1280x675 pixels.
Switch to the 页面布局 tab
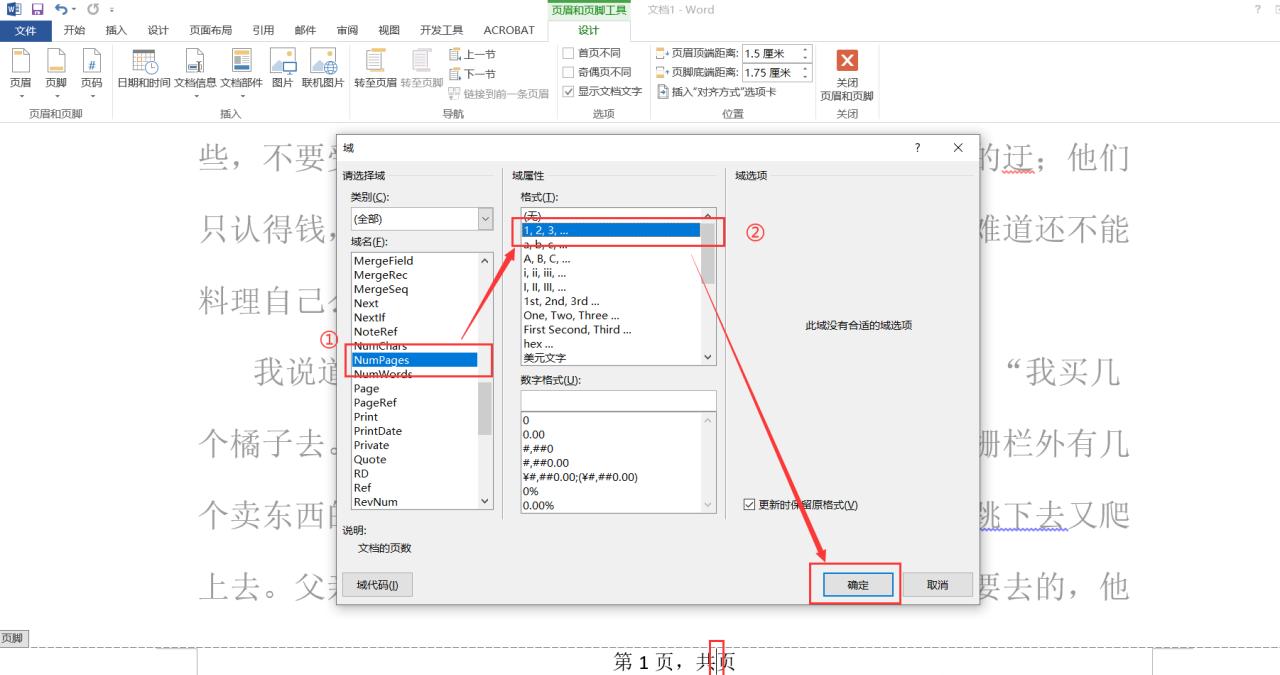click(211, 31)
